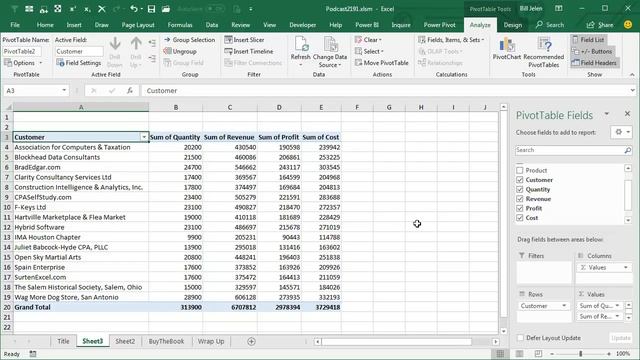Click the Refresh data icon
The height and width of the screenshot is (360, 640).
301,44
